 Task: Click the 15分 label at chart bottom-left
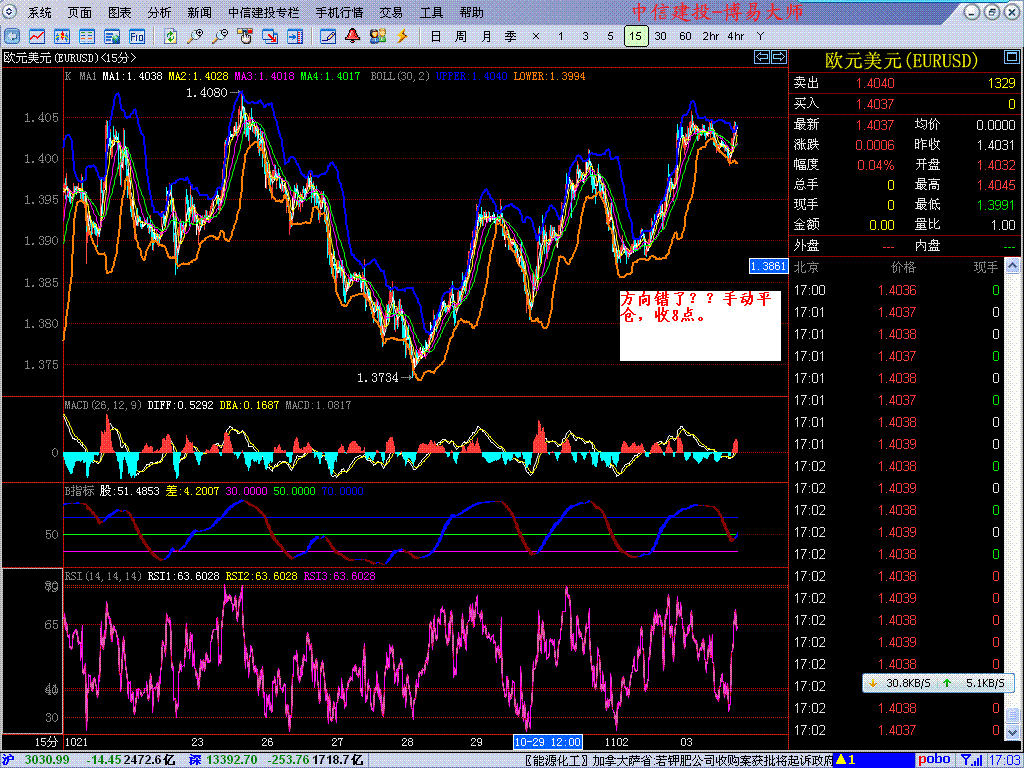46,742
